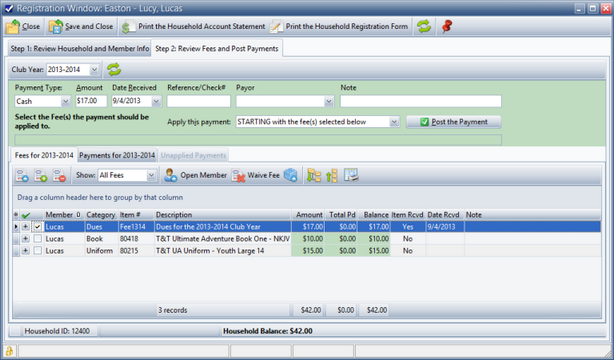Print the Household Registration Form
The height and width of the screenshot is (360, 614).
pos(339,27)
